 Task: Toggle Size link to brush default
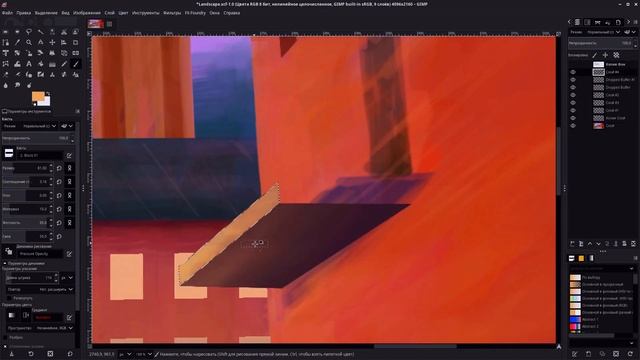click(69, 168)
